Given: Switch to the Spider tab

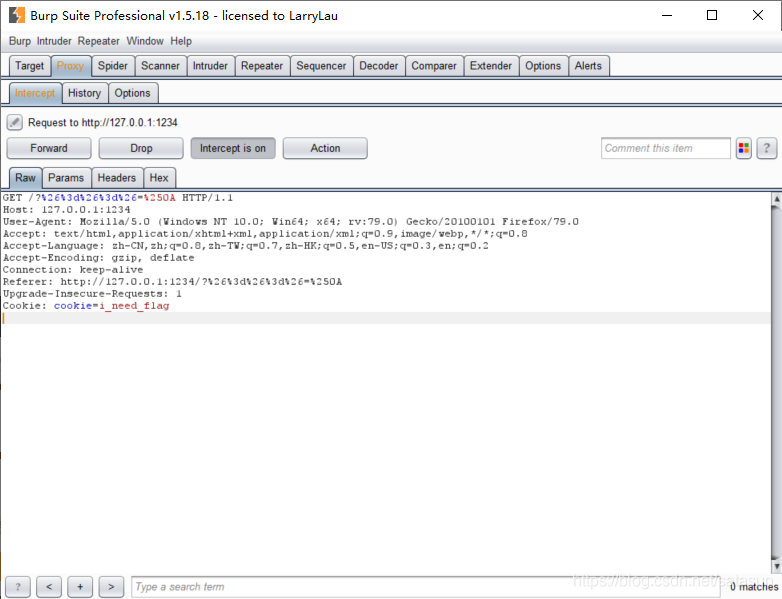Looking at the screenshot, I should [x=113, y=66].
